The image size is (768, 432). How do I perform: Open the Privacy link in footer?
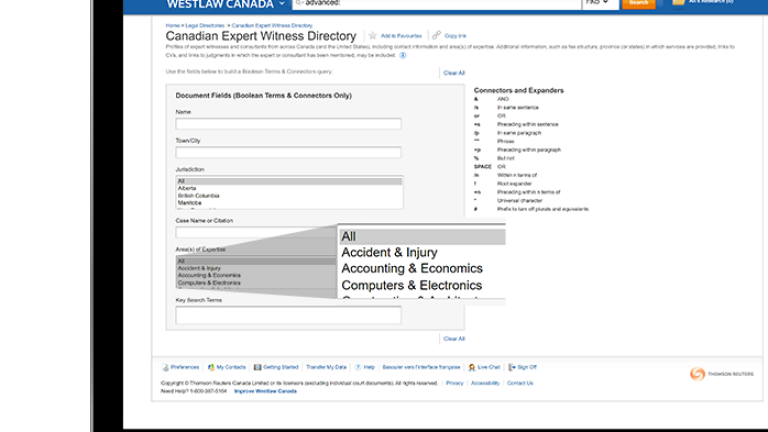pos(455,384)
